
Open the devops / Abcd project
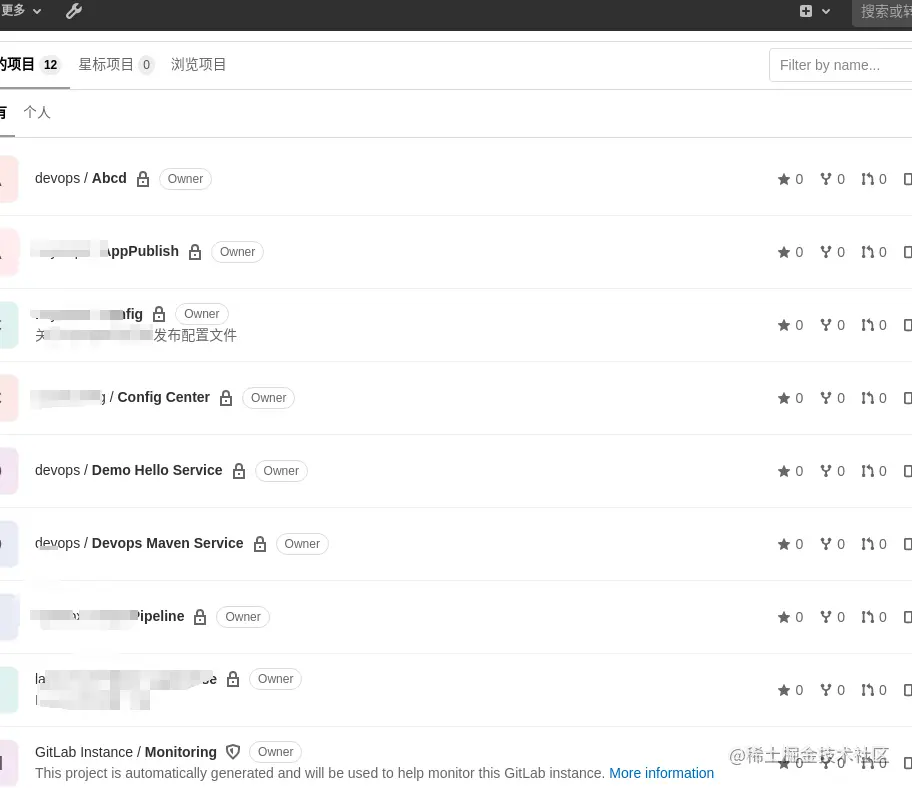[81, 179]
